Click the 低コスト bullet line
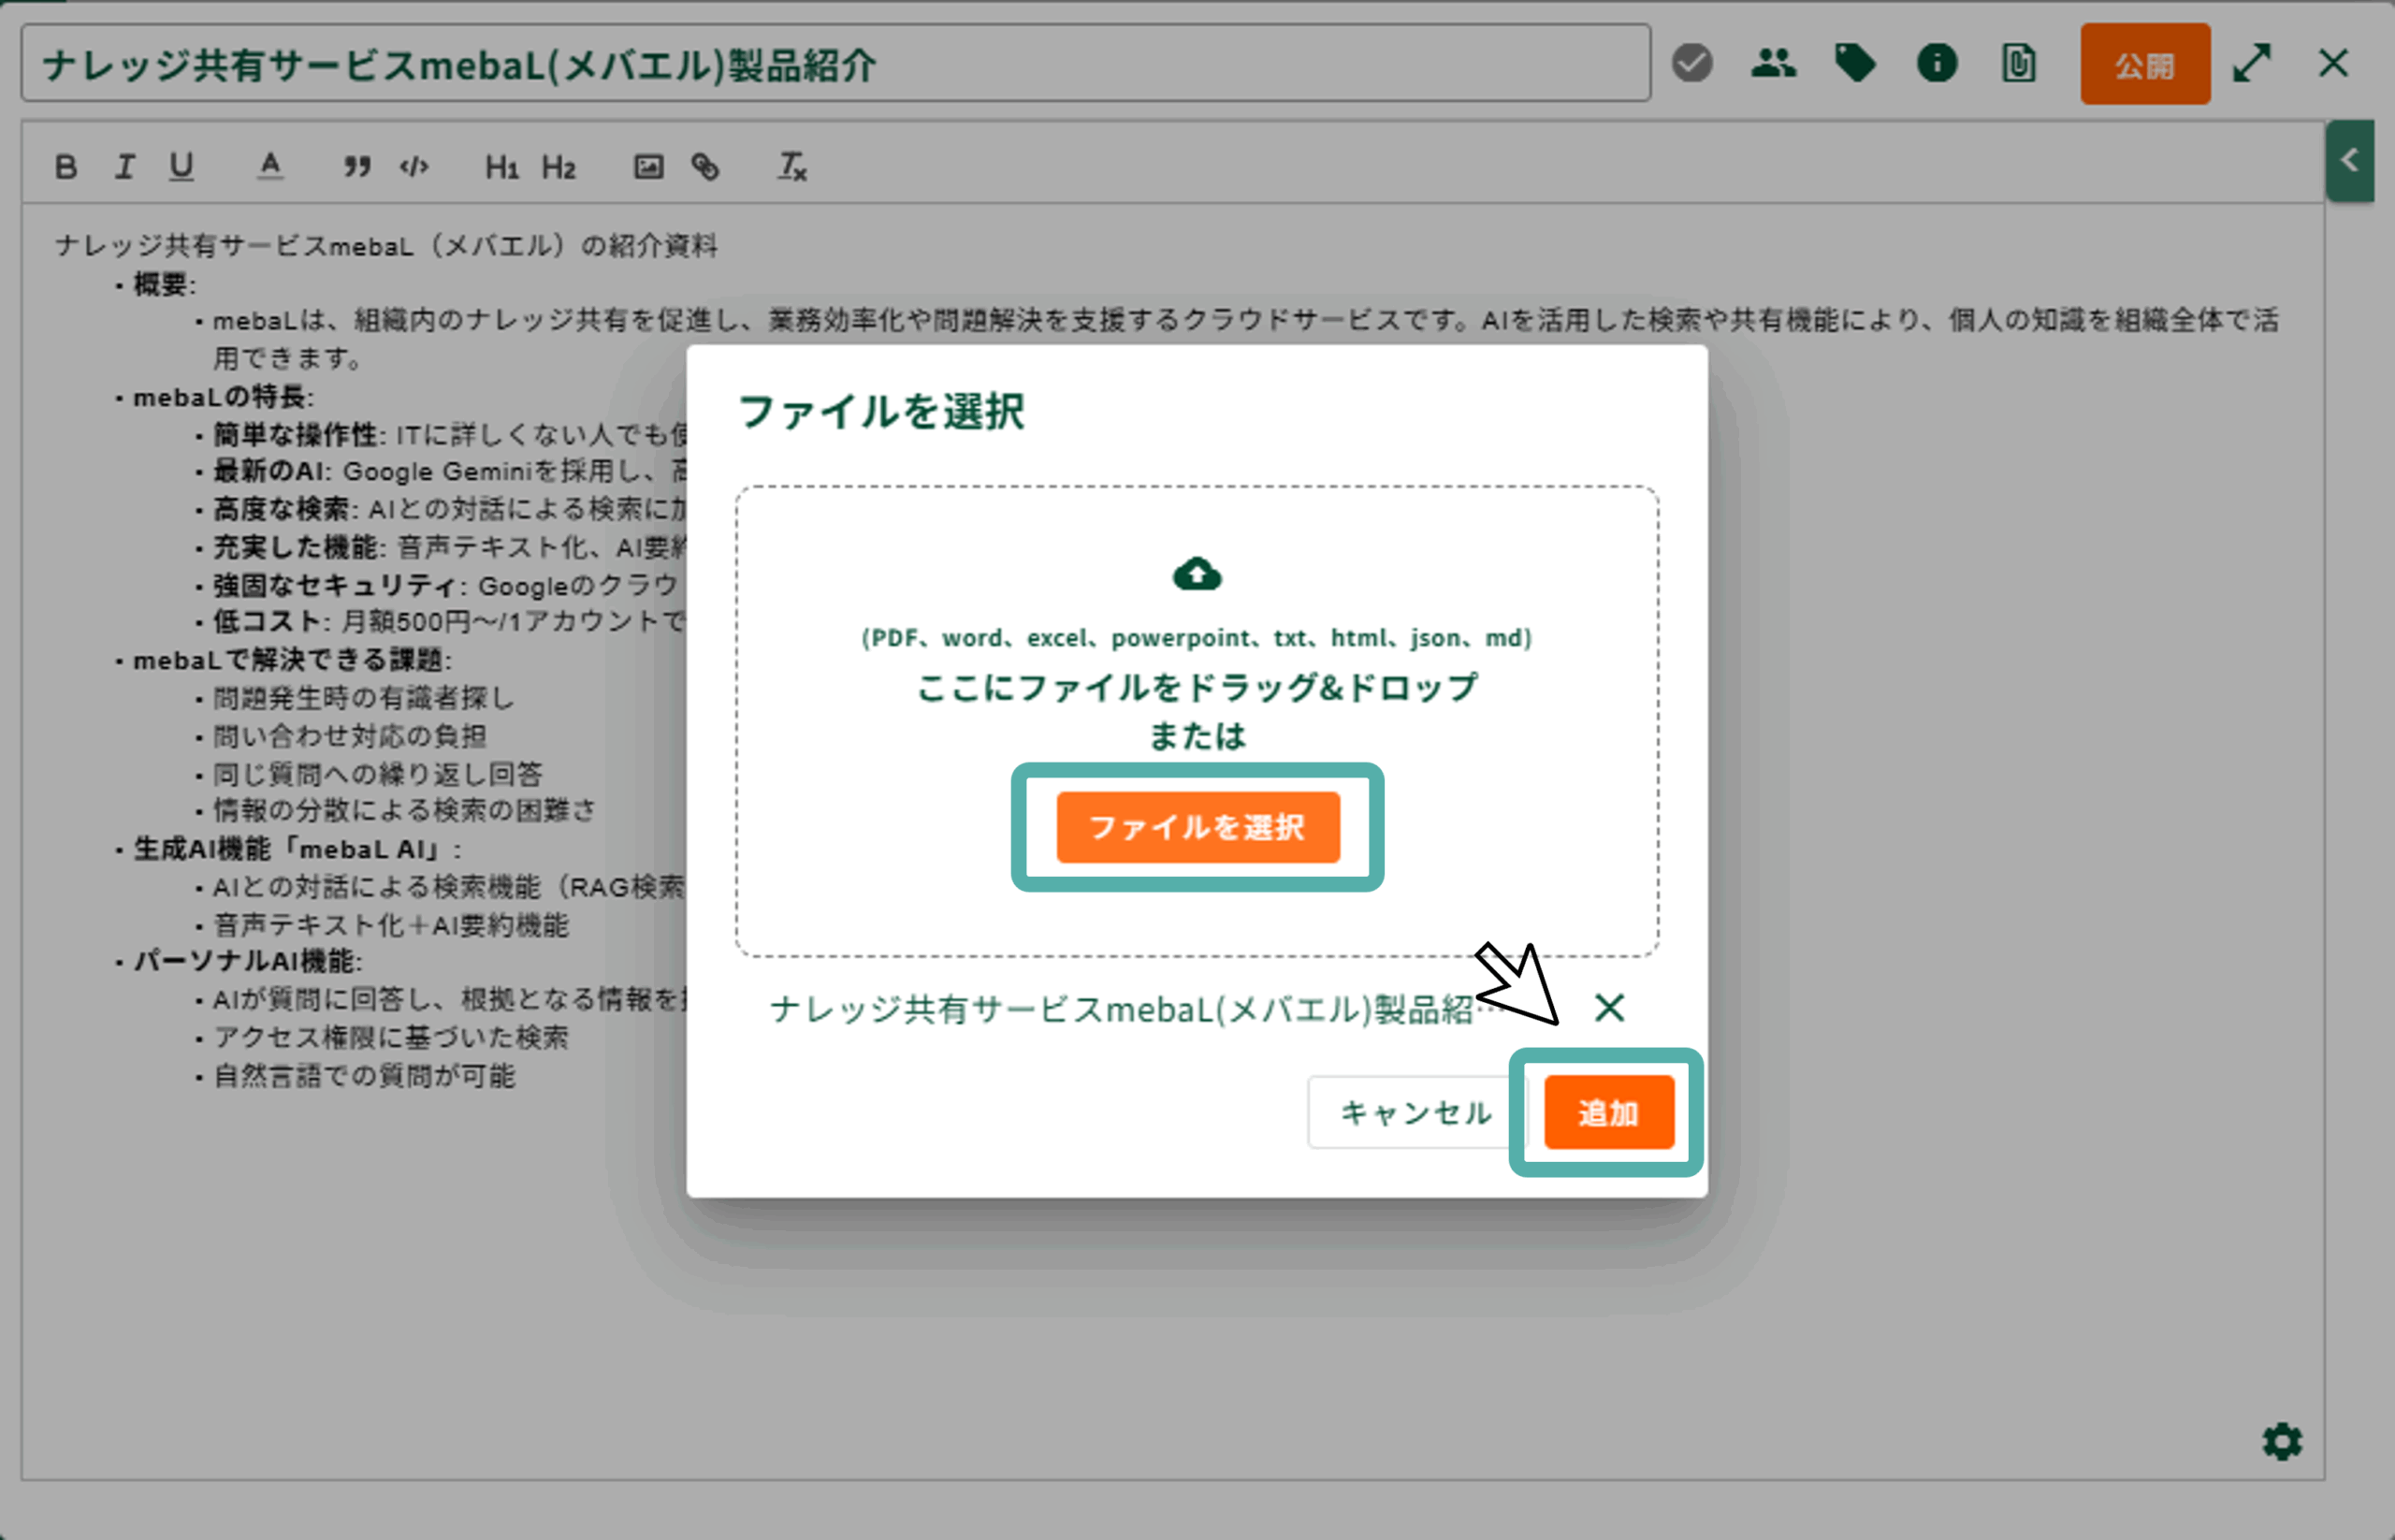This screenshot has height=1540, width=2395. pos(449,621)
